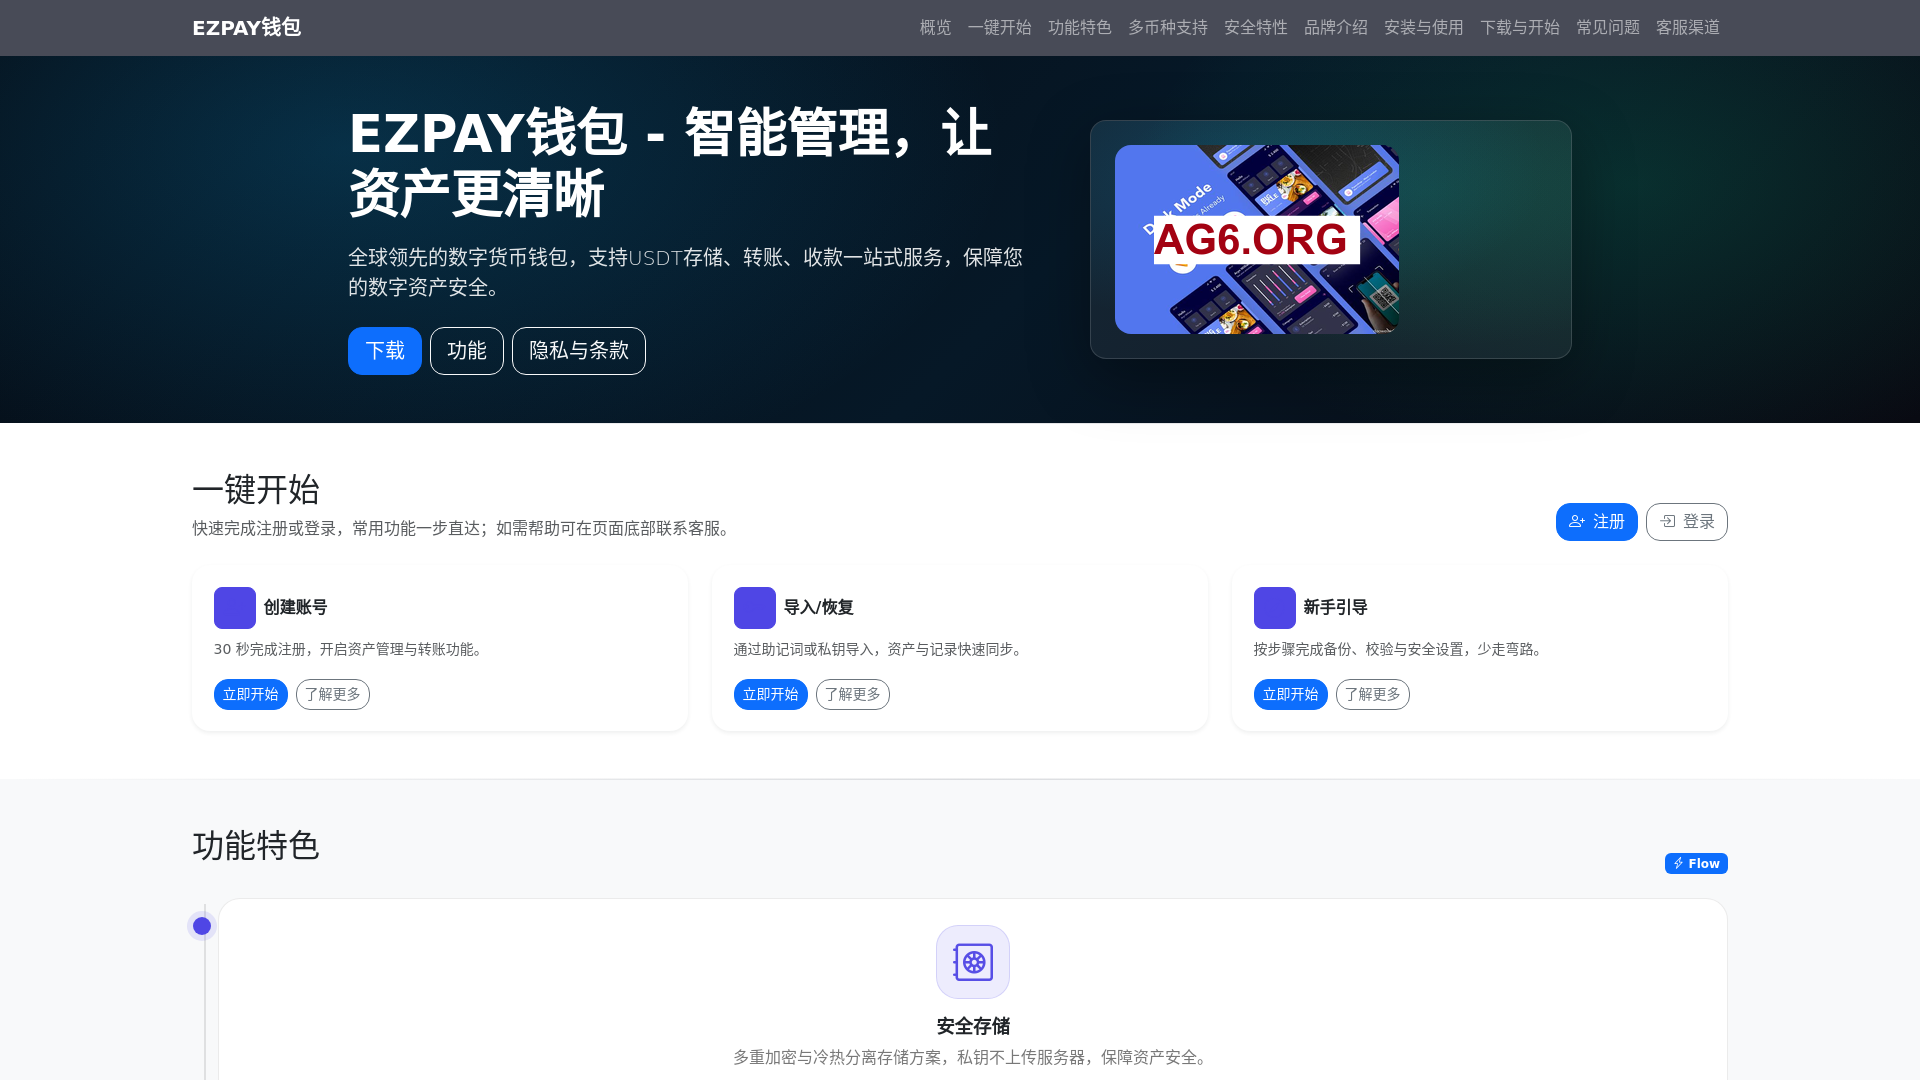The height and width of the screenshot is (1080, 1920).
Task: Open 隐私与条款 button
Action: [579, 351]
